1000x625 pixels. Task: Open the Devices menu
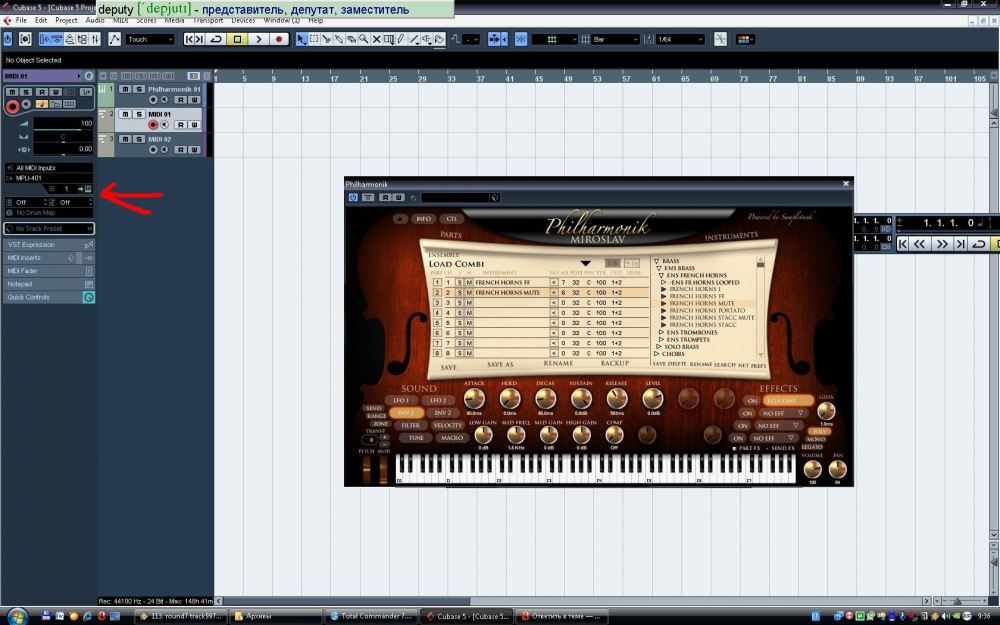coord(243,20)
